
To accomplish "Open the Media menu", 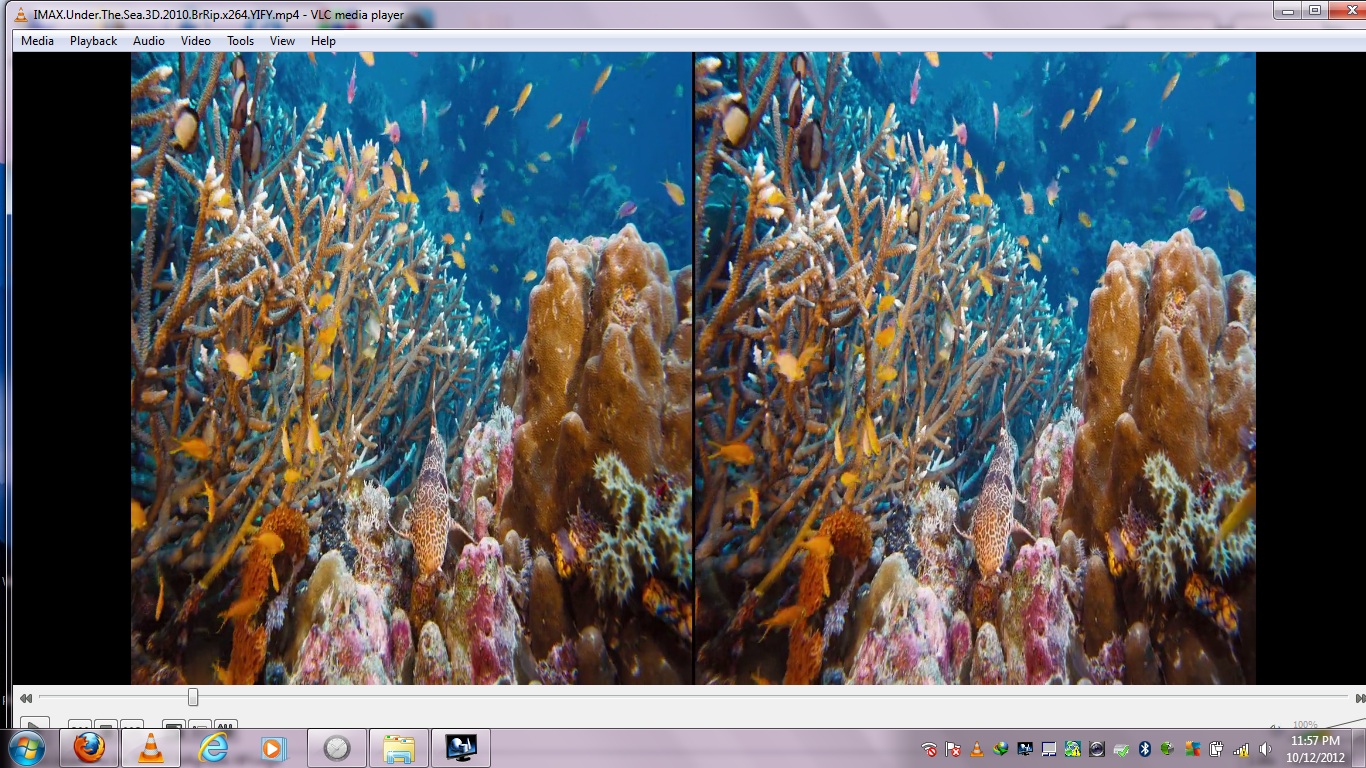I will (x=37, y=41).
